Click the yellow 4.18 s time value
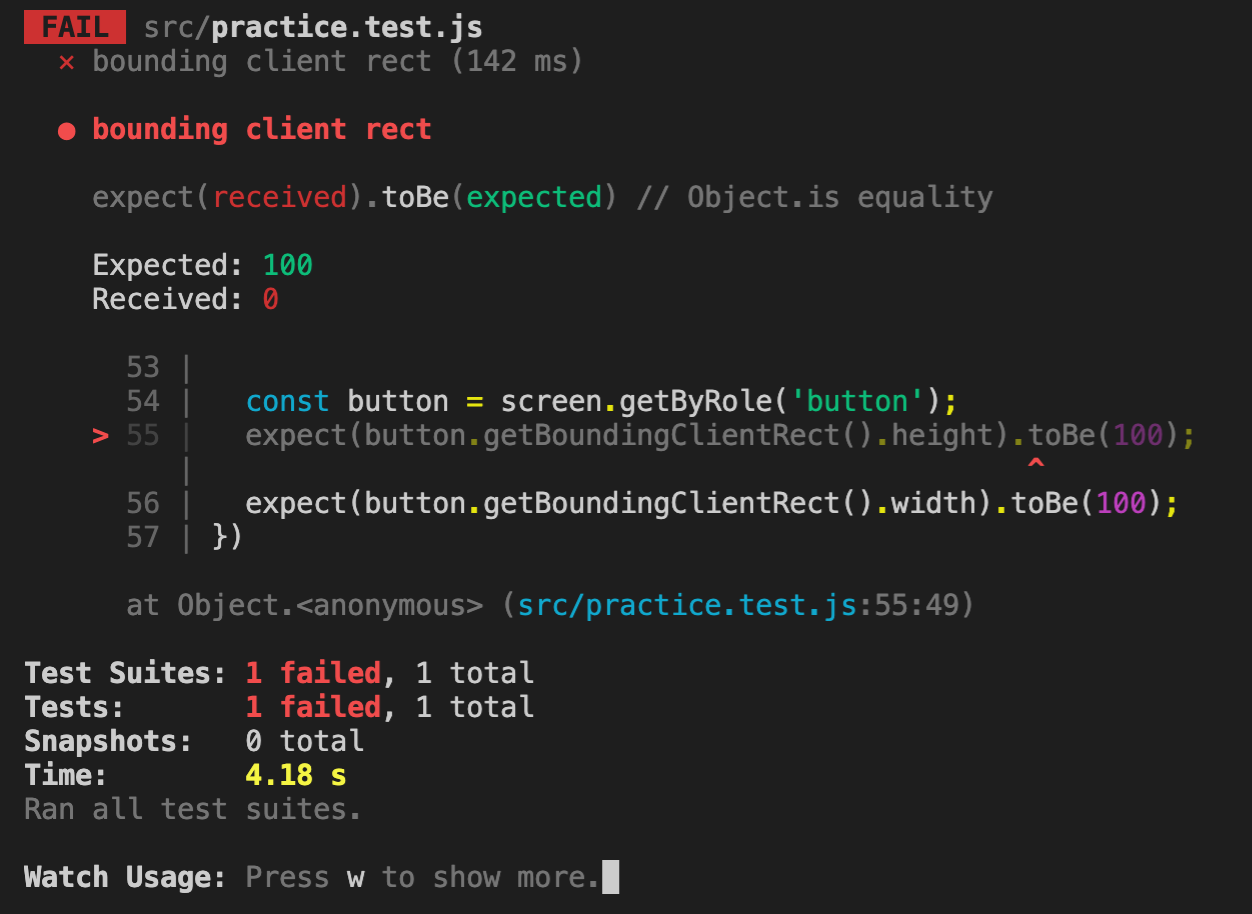Screen dimensions: 1252x914 [296, 776]
